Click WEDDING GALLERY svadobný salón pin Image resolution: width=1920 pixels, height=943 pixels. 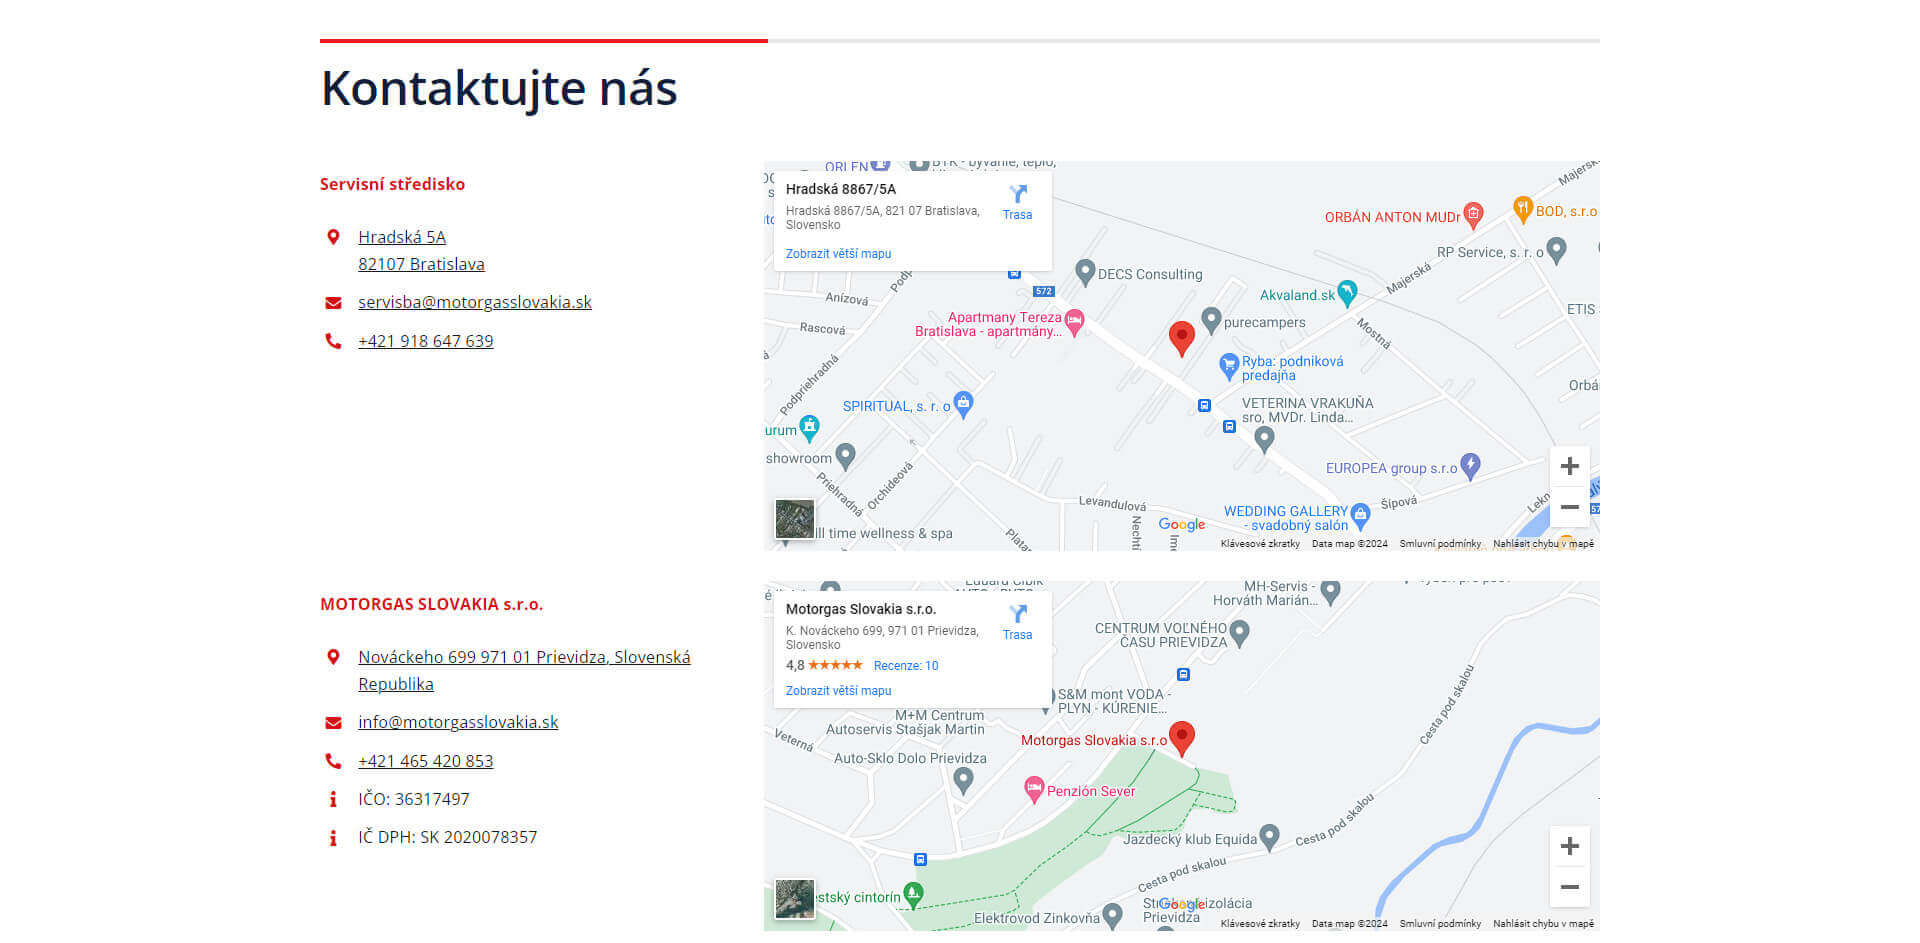click(x=1360, y=516)
